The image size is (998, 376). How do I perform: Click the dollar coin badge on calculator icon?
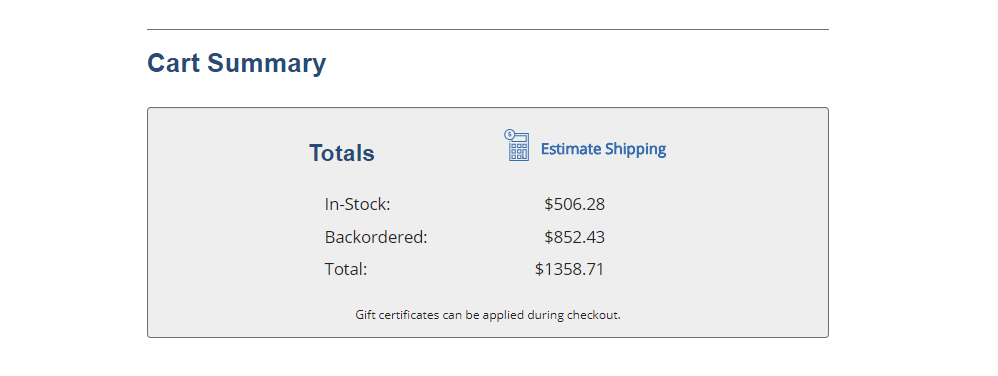coord(509,134)
